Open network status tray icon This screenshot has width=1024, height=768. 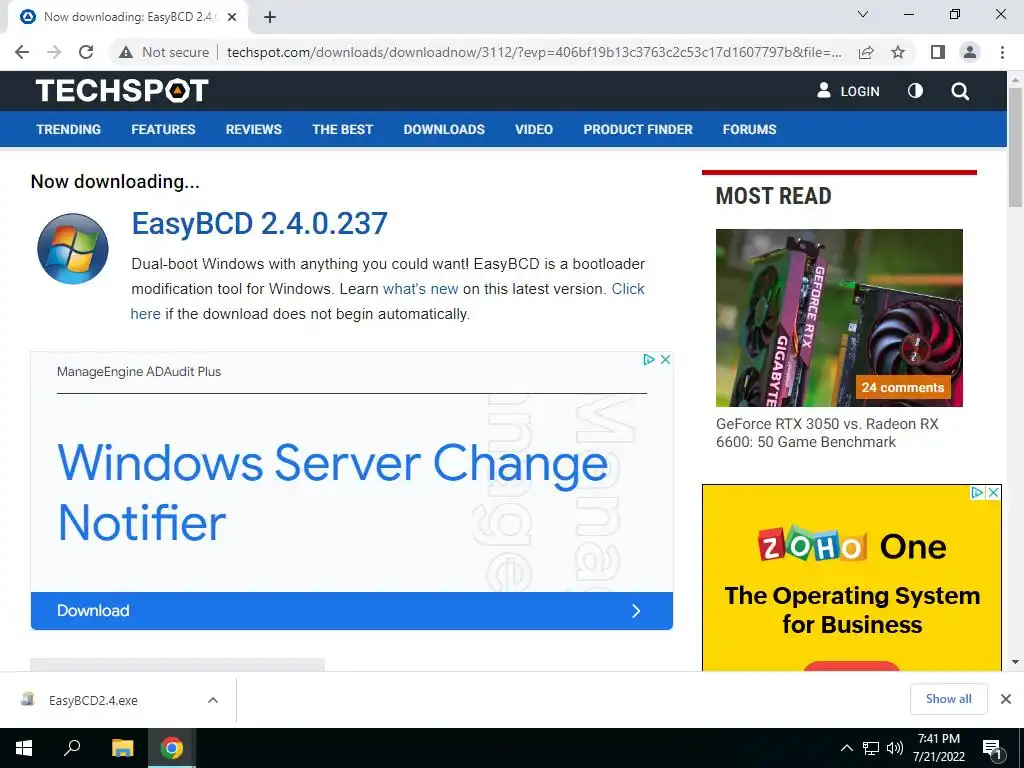pos(870,748)
